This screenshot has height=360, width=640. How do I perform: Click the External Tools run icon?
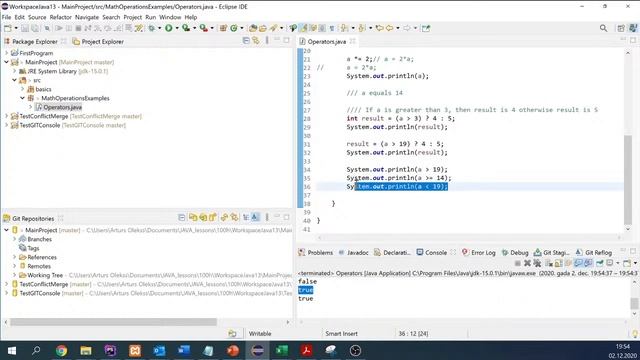203,28
